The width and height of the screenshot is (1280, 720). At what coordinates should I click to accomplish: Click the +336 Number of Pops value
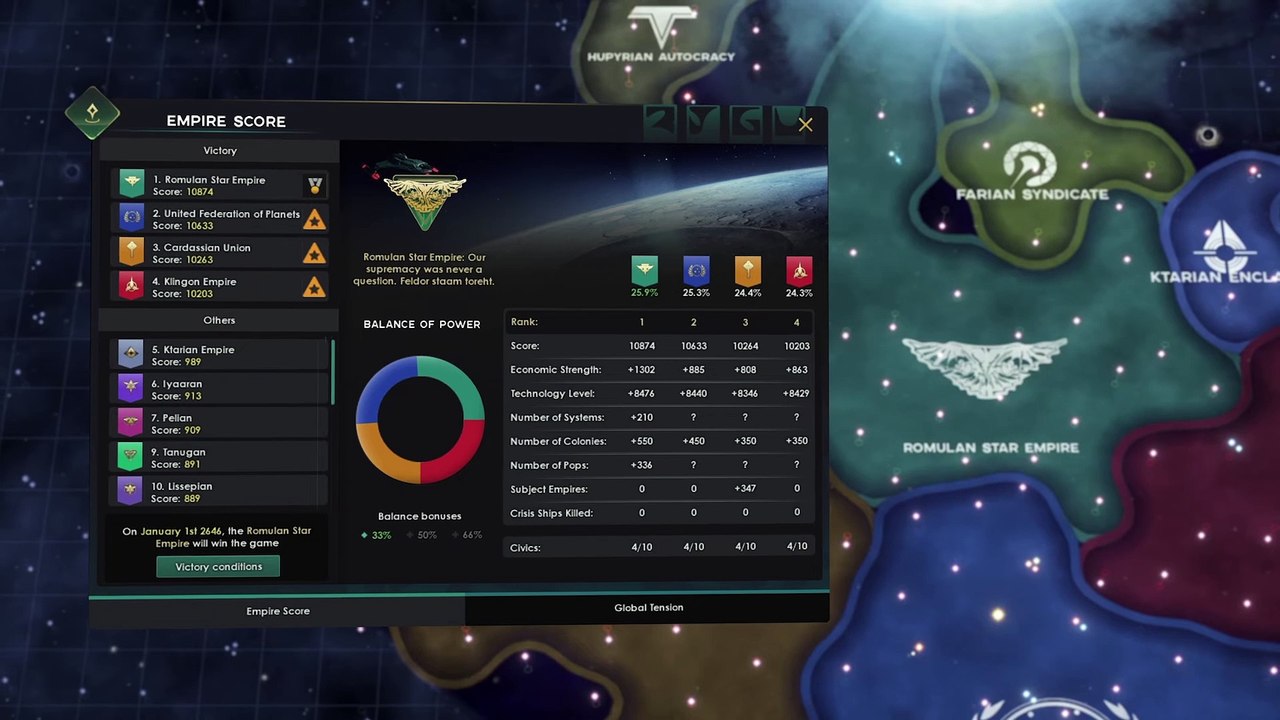[x=641, y=465]
